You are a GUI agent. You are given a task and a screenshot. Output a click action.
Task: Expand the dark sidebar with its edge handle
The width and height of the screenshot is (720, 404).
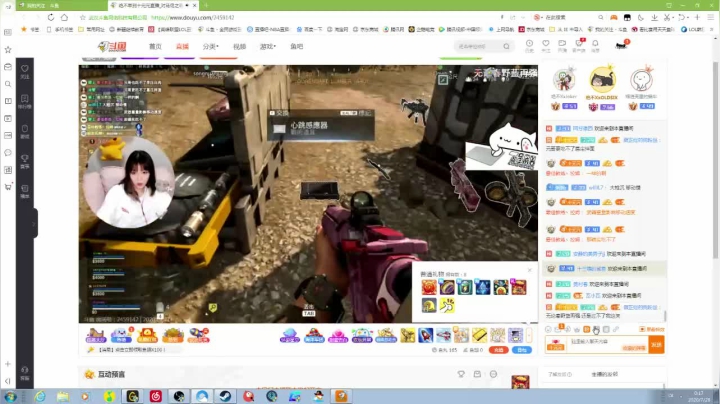(34, 224)
